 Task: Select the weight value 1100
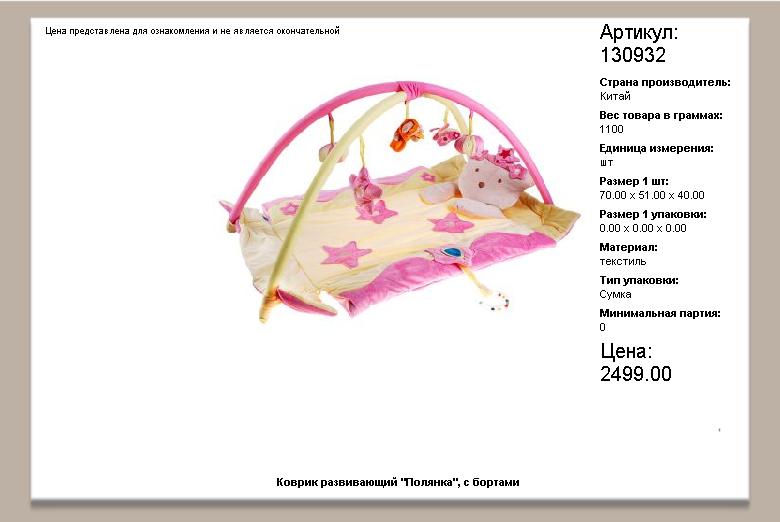pos(611,129)
